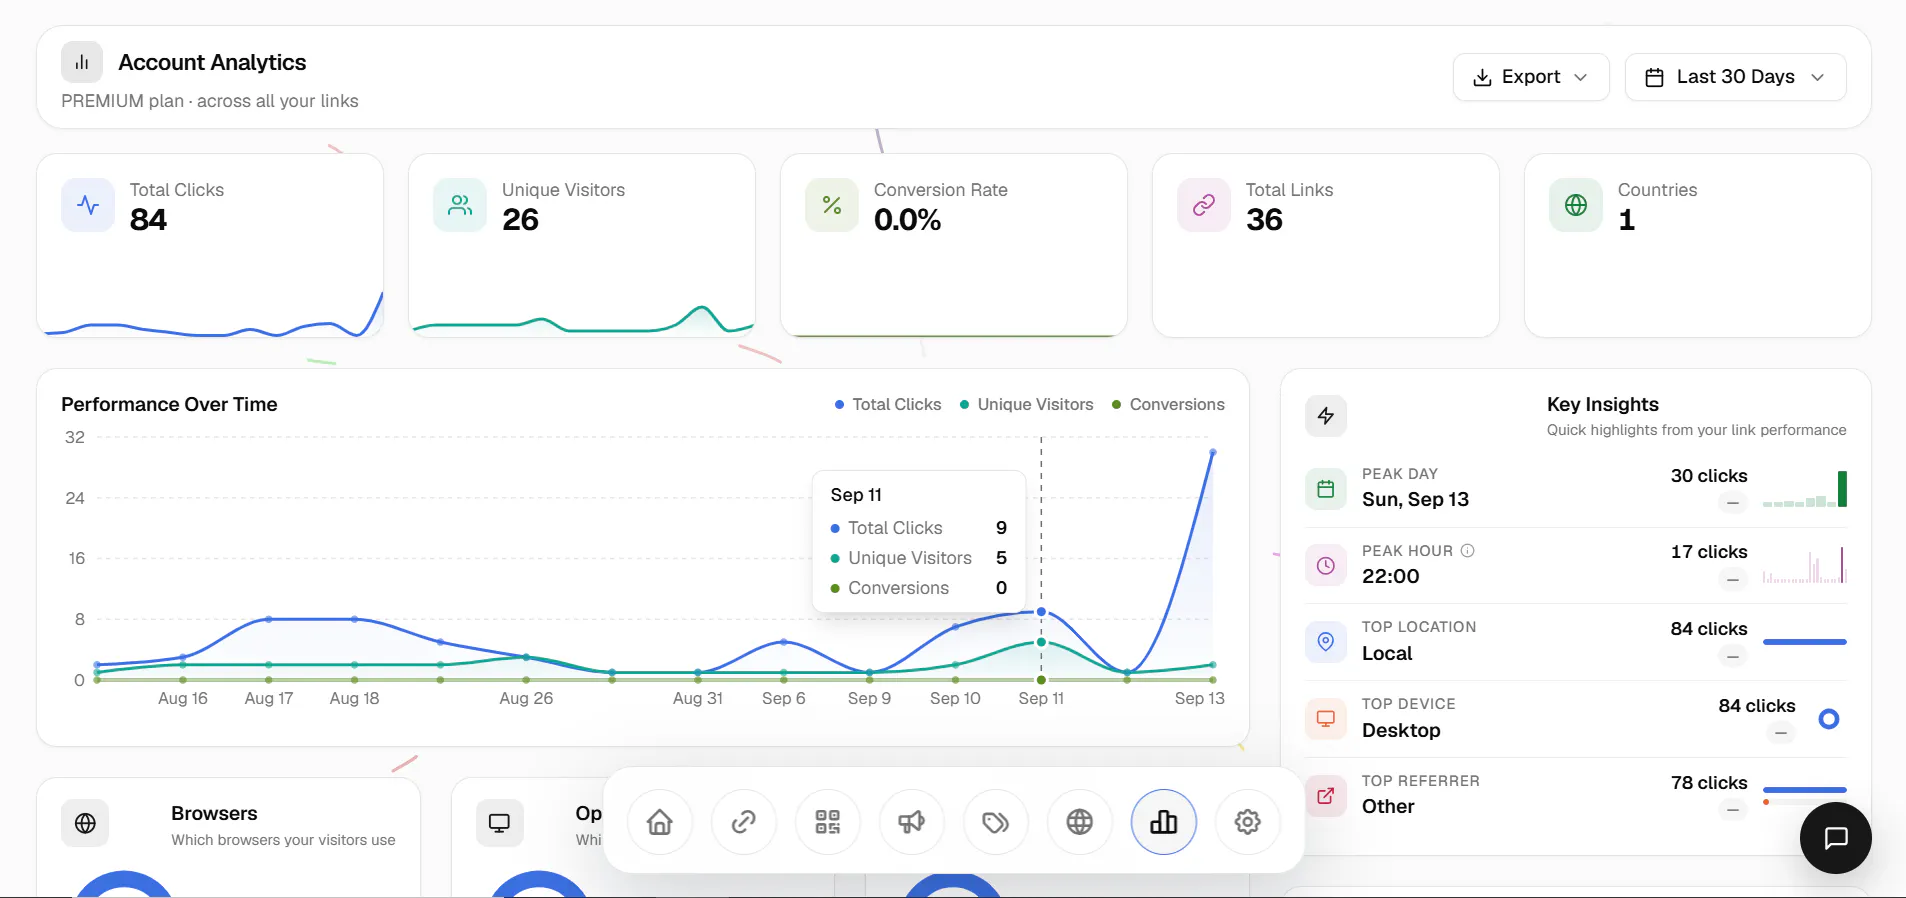This screenshot has width=1906, height=898.
Task: Click the Browsers card globe icon
Action: click(86, 823)
